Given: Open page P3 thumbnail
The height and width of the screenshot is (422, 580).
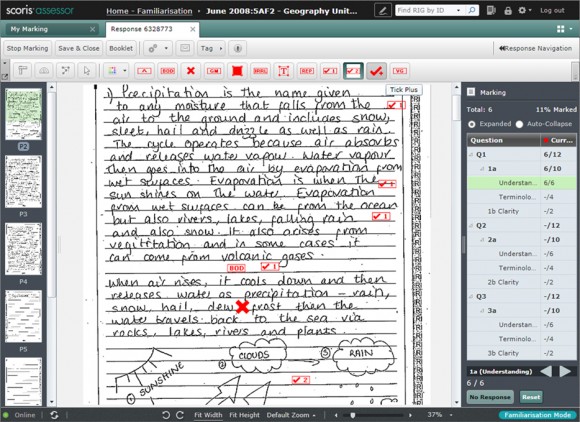Looking at the screenshot, I should [x=23, y=182].
